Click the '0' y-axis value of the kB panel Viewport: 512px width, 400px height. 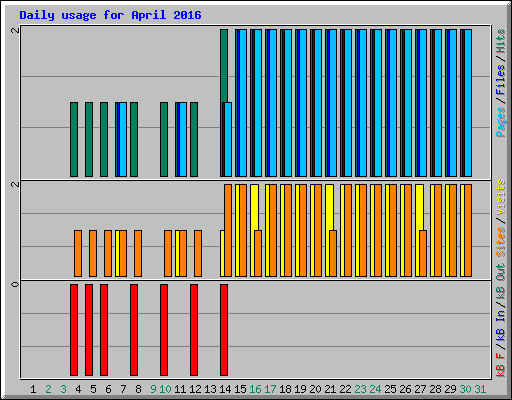coord(15,284)
